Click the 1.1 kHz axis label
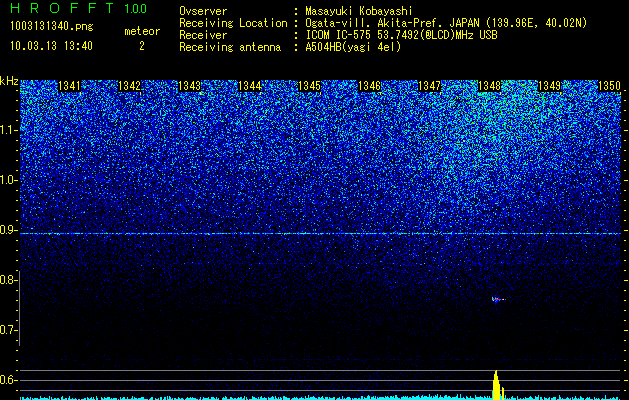This screenshot has width=629, height=400. (x=8, y=130)
